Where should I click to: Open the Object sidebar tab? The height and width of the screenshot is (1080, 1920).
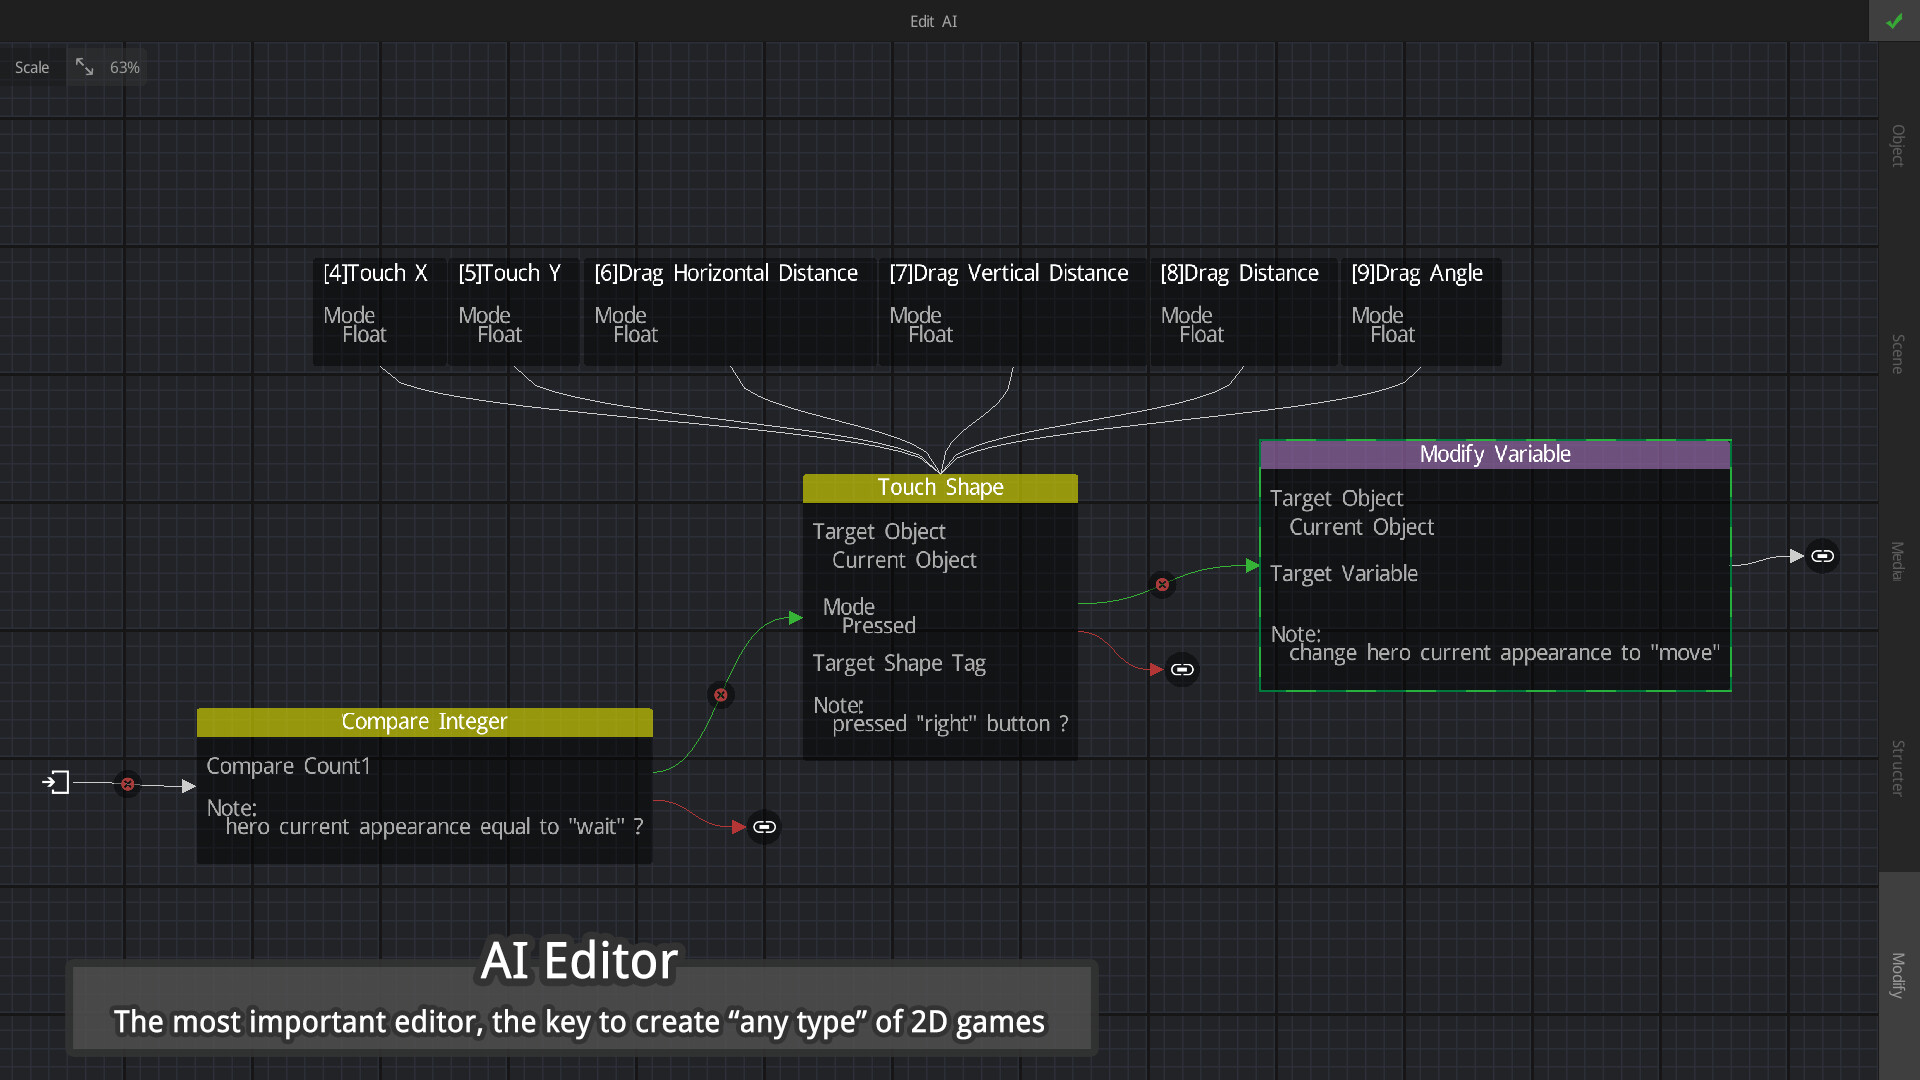point(1897,145)
